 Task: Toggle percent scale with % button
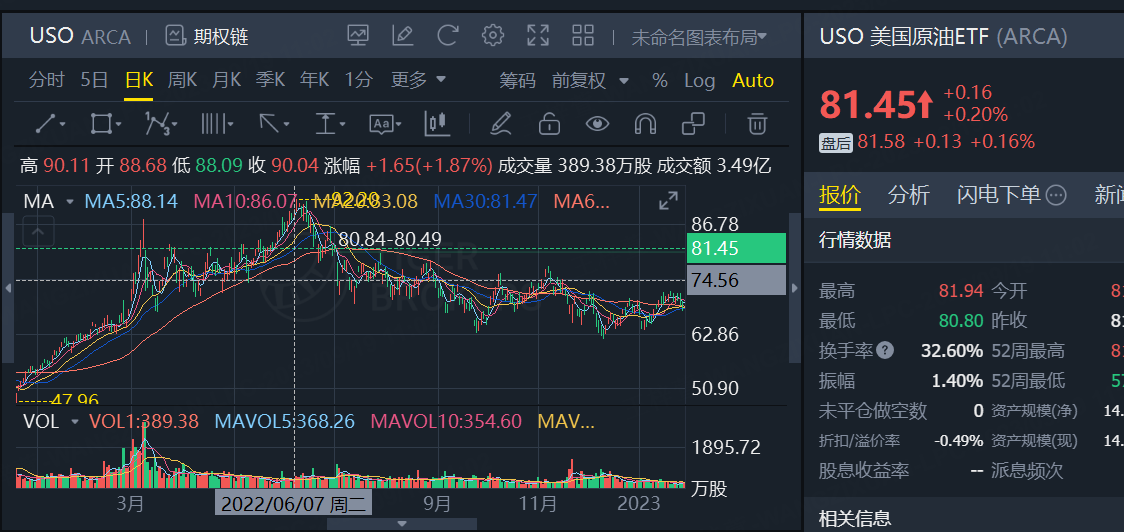(x=659, y=81)
